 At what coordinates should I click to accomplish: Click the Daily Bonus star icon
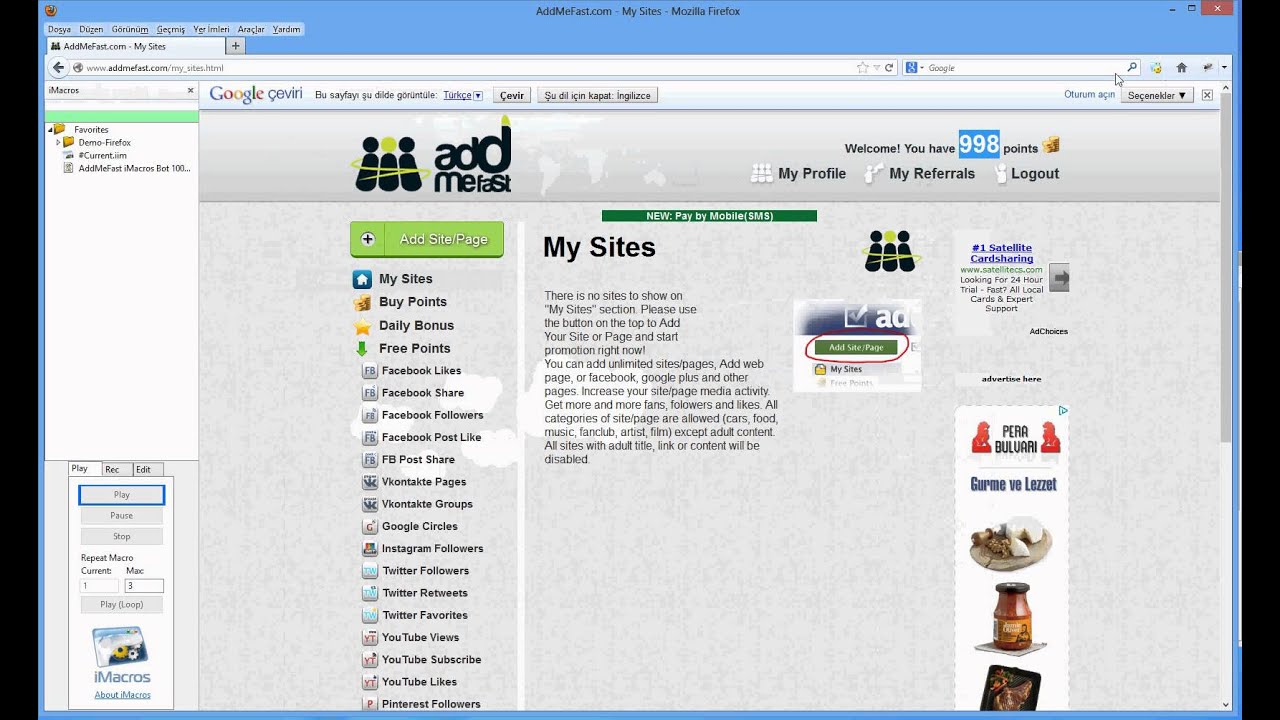pos(362,326)
